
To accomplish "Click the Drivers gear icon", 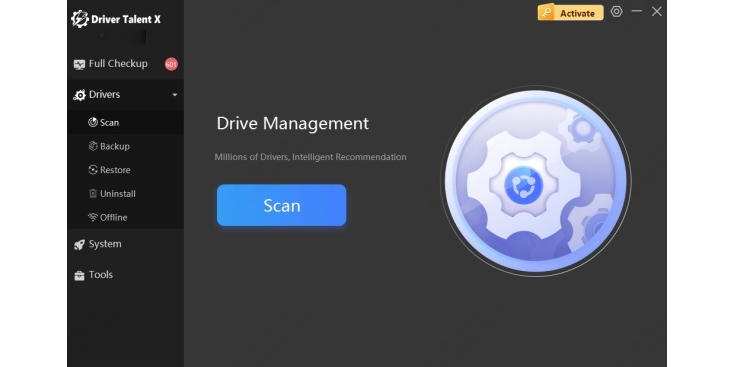I will click(80, 95).
